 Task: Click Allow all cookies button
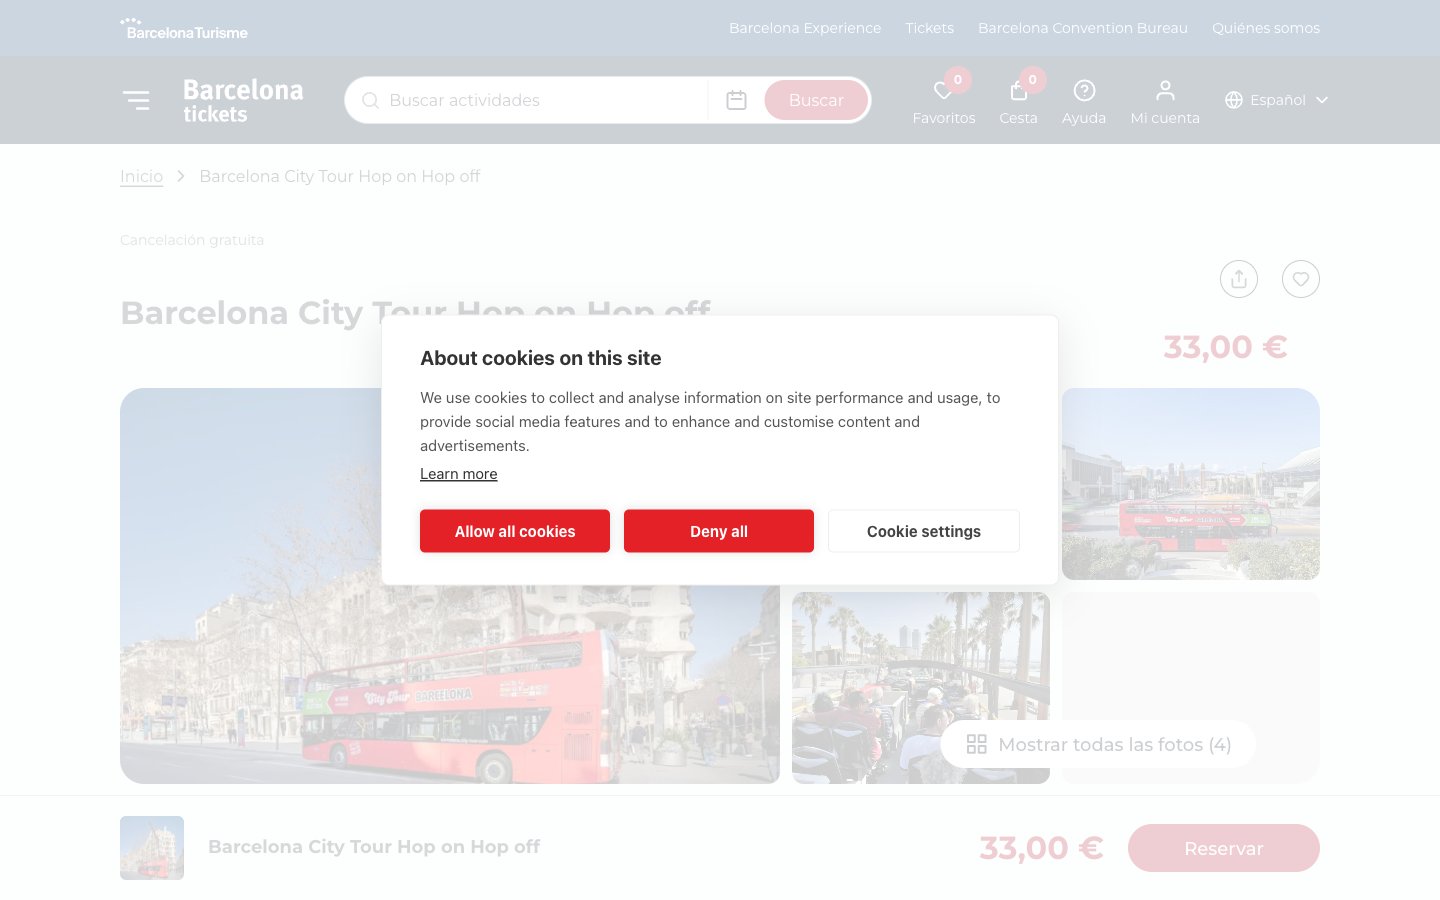click(515, 531)
